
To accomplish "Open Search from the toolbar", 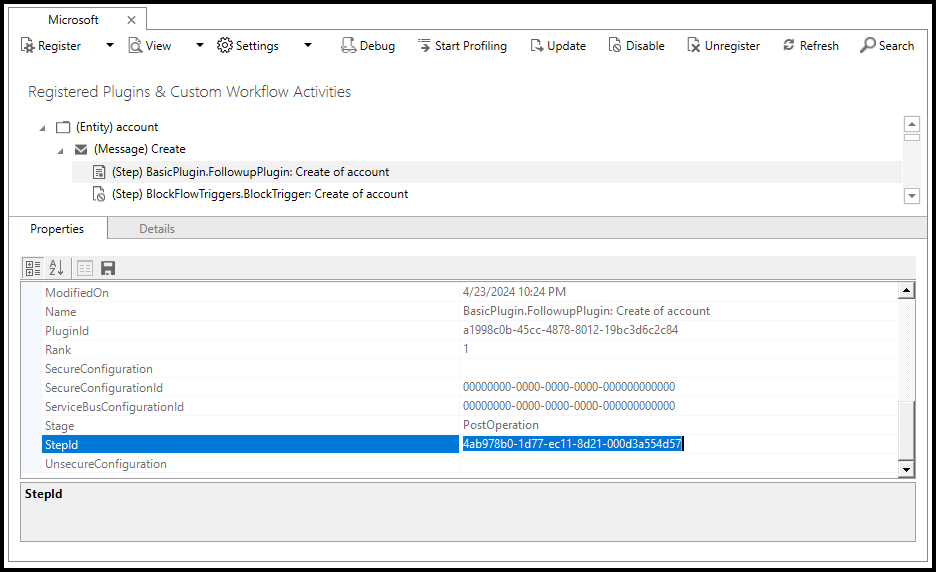I will (887, 45).
